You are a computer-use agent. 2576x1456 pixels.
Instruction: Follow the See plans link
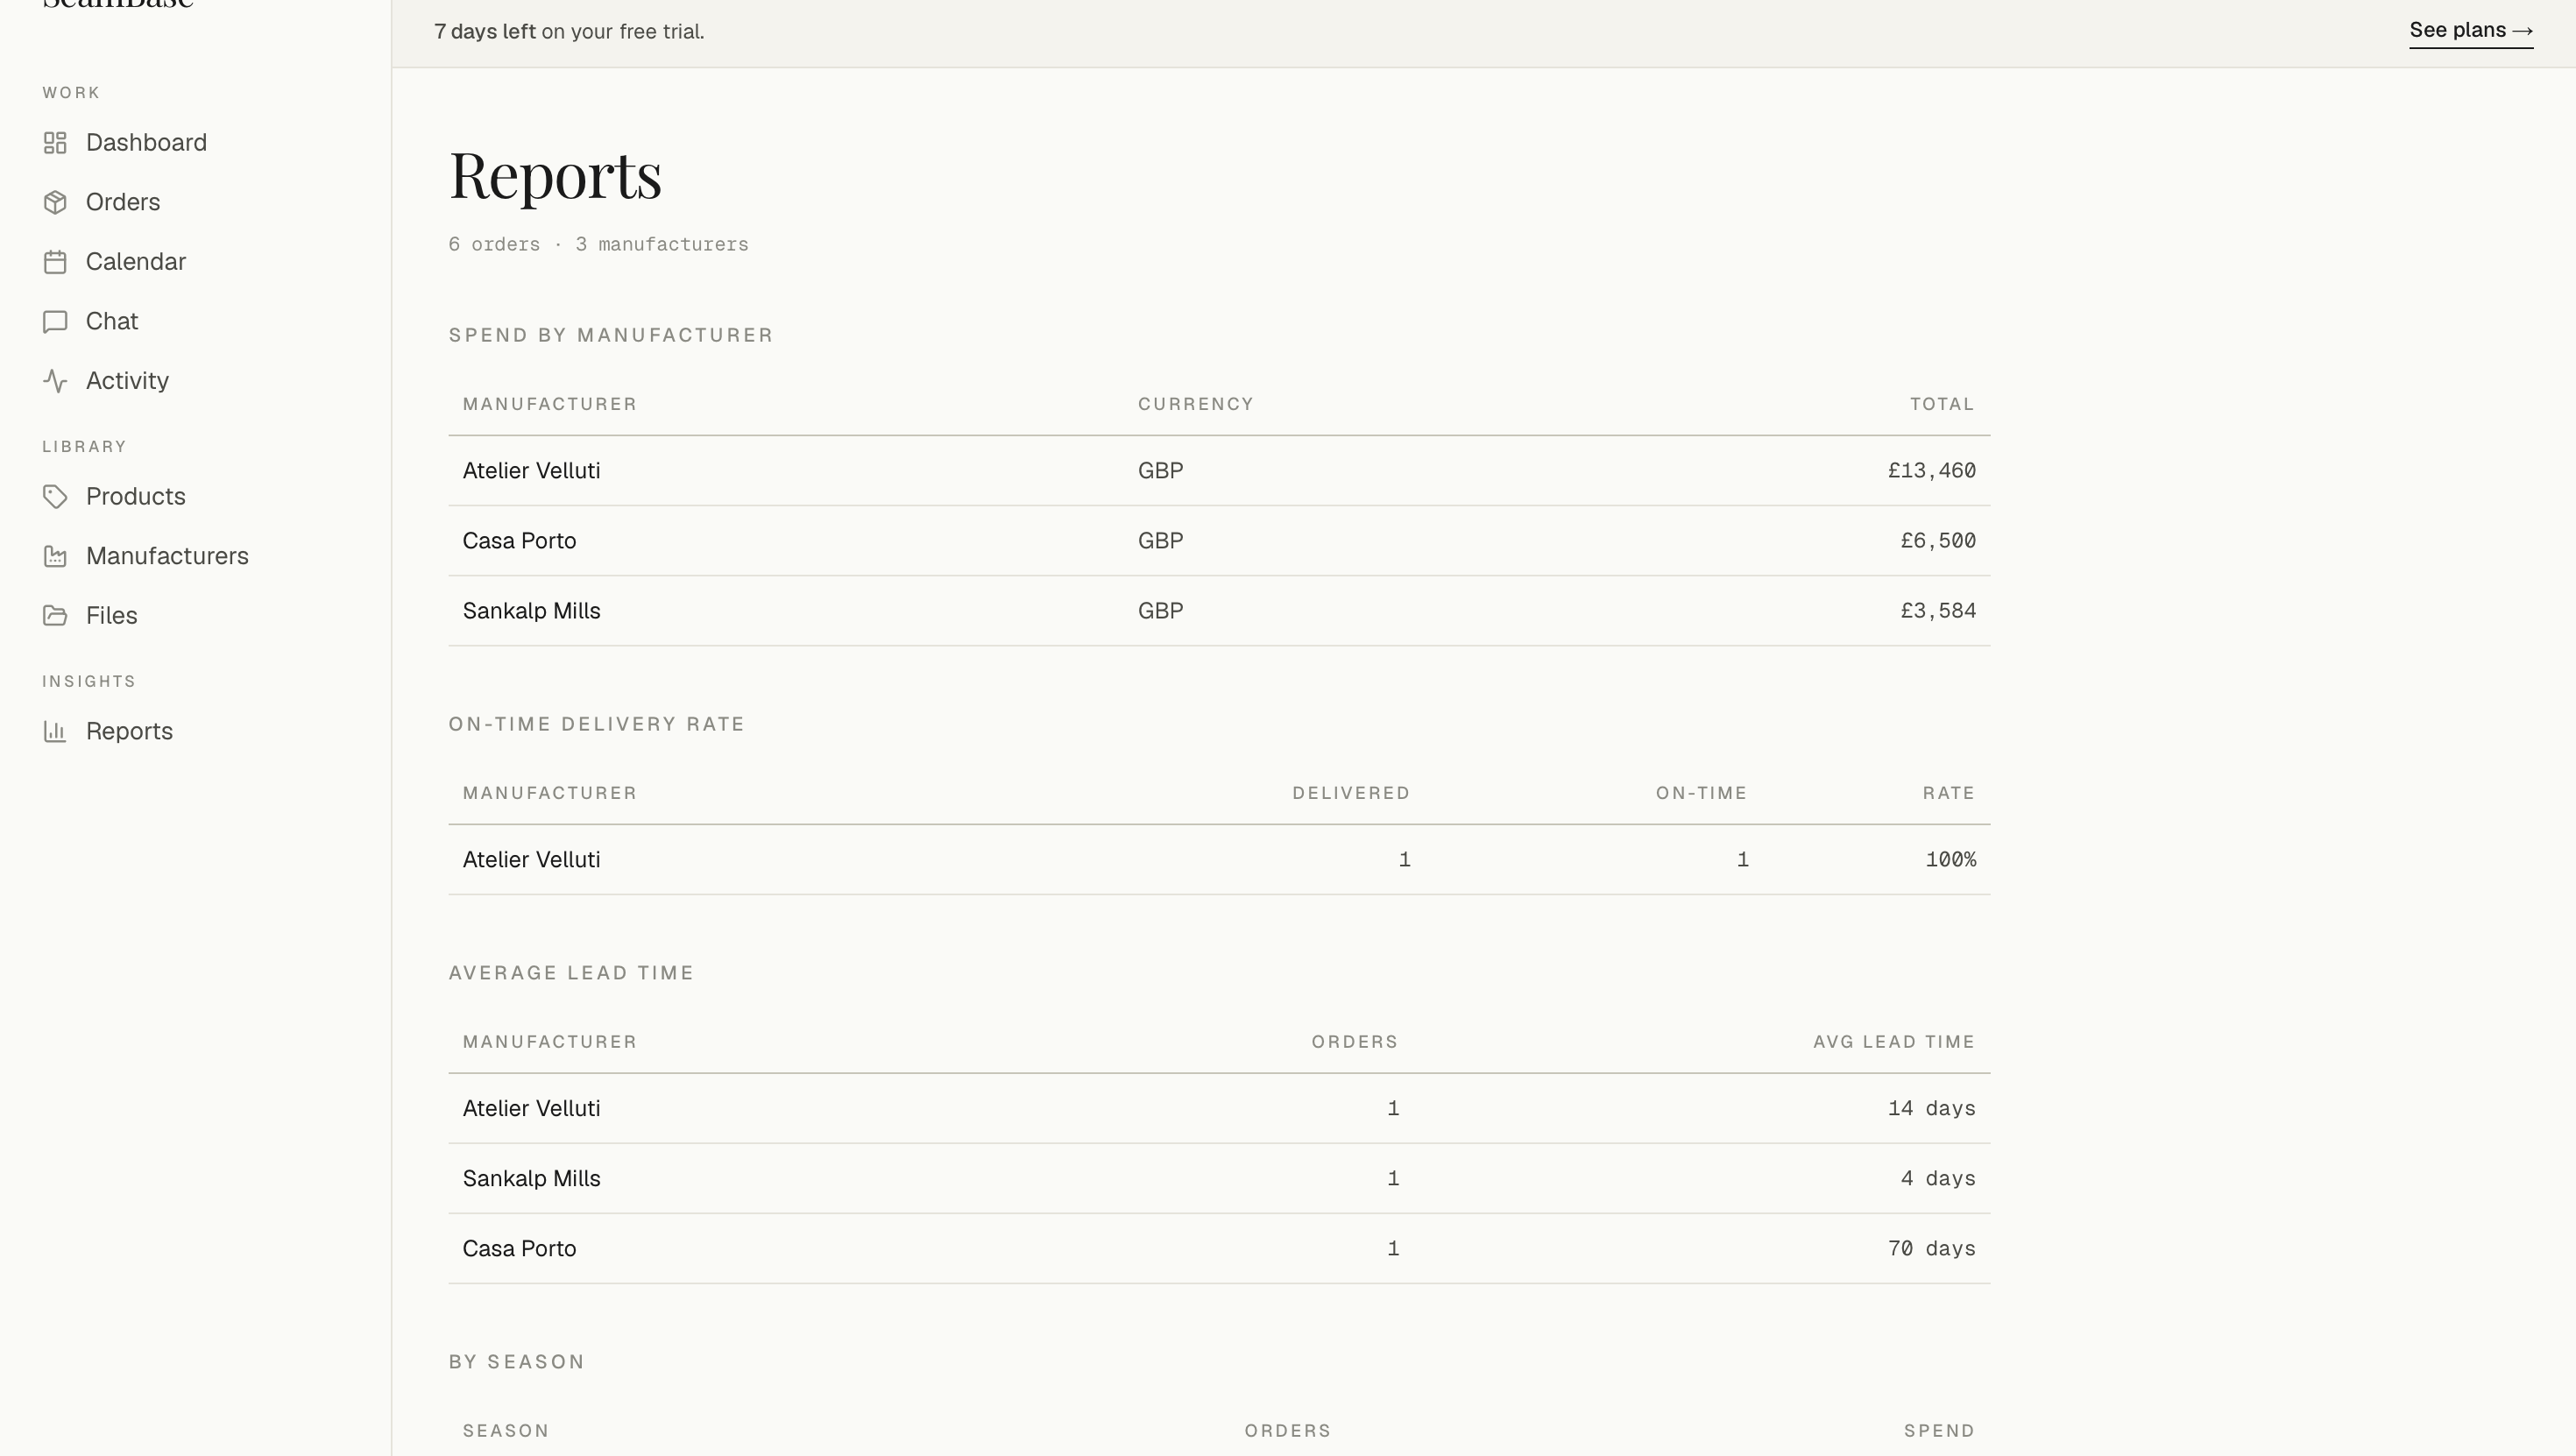point(2471,31)
